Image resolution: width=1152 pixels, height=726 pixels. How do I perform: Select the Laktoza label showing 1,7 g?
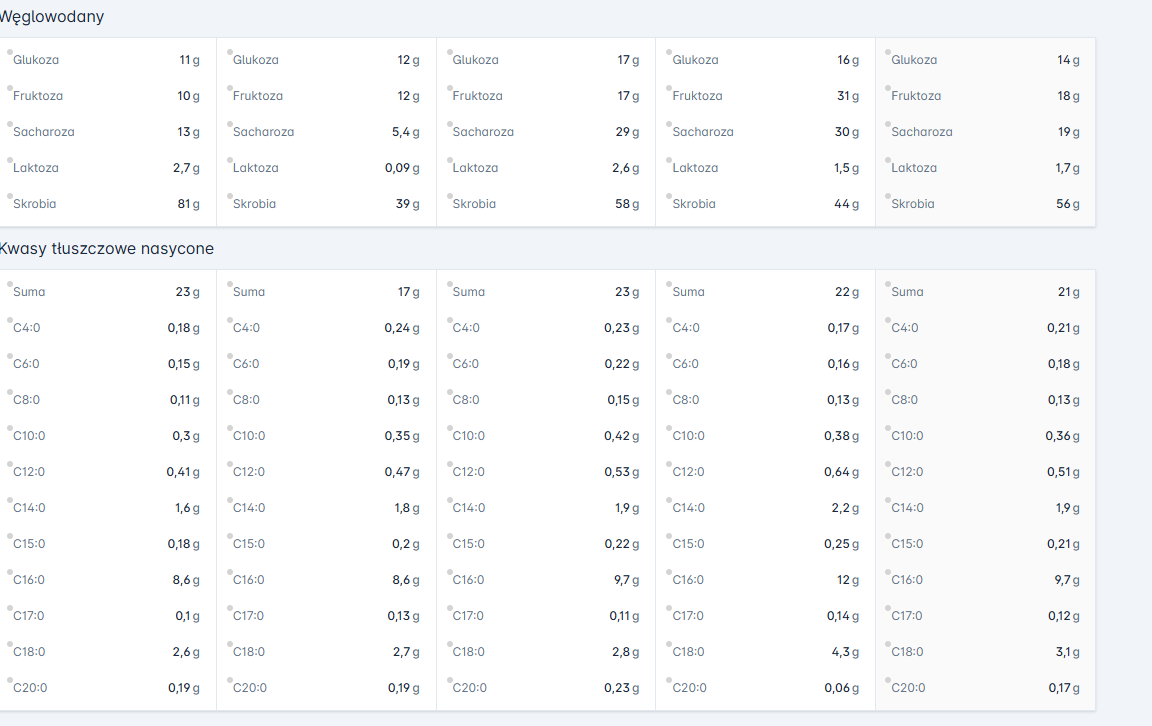click(x=914, y=168)
